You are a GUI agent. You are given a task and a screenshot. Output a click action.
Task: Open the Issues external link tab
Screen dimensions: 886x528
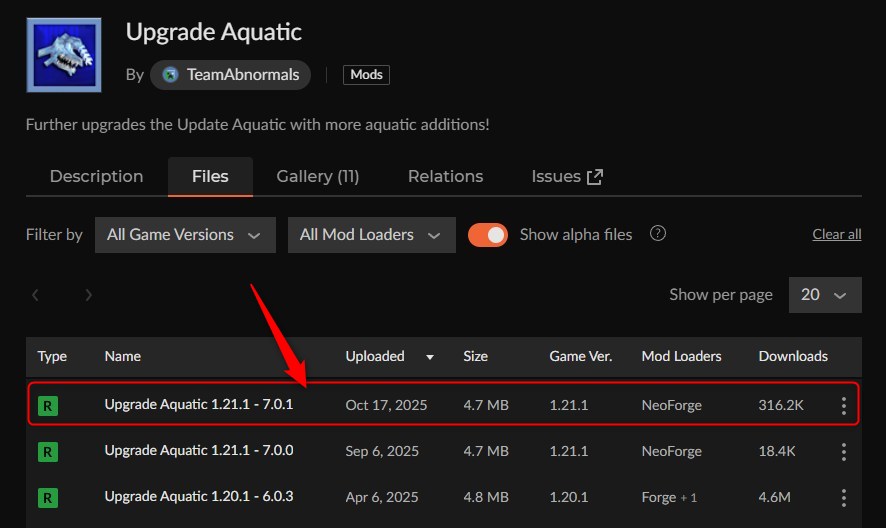point(567,176)
